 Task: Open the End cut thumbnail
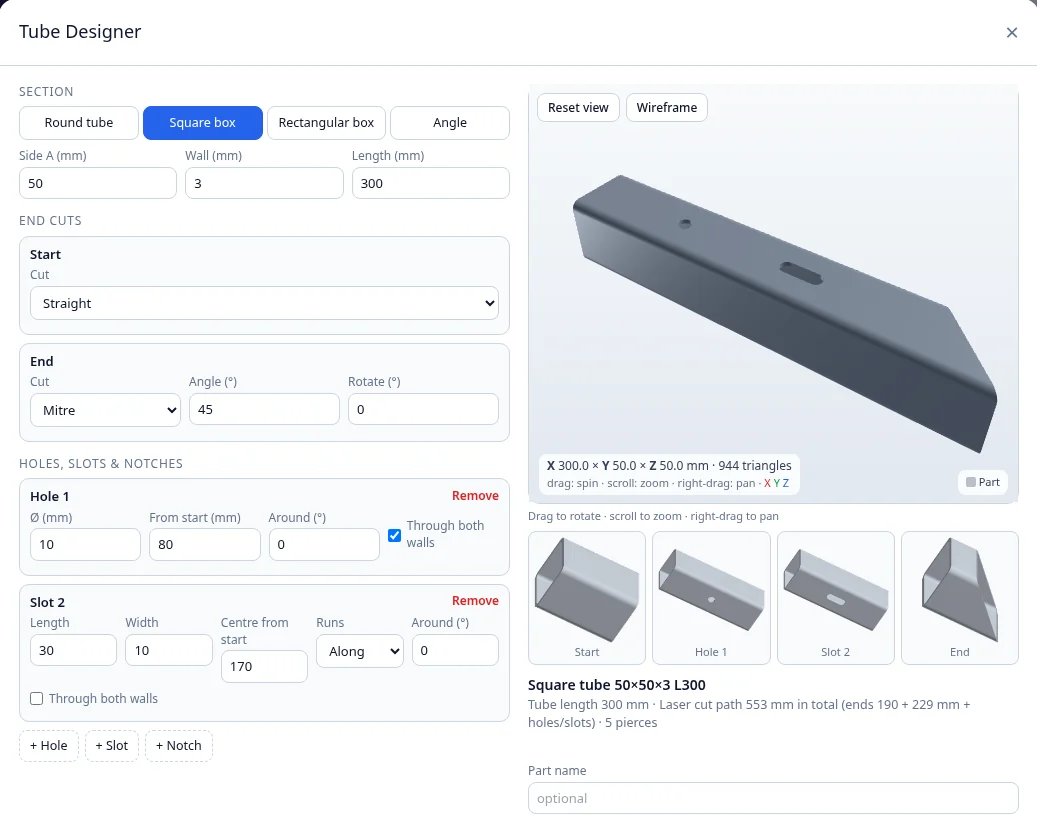click(x=960, y=597)
